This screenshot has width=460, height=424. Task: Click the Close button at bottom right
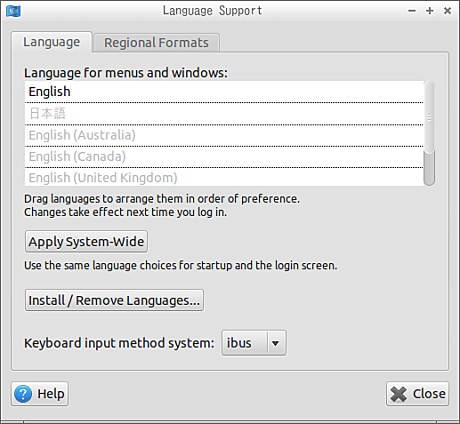[x=418, y=394]
